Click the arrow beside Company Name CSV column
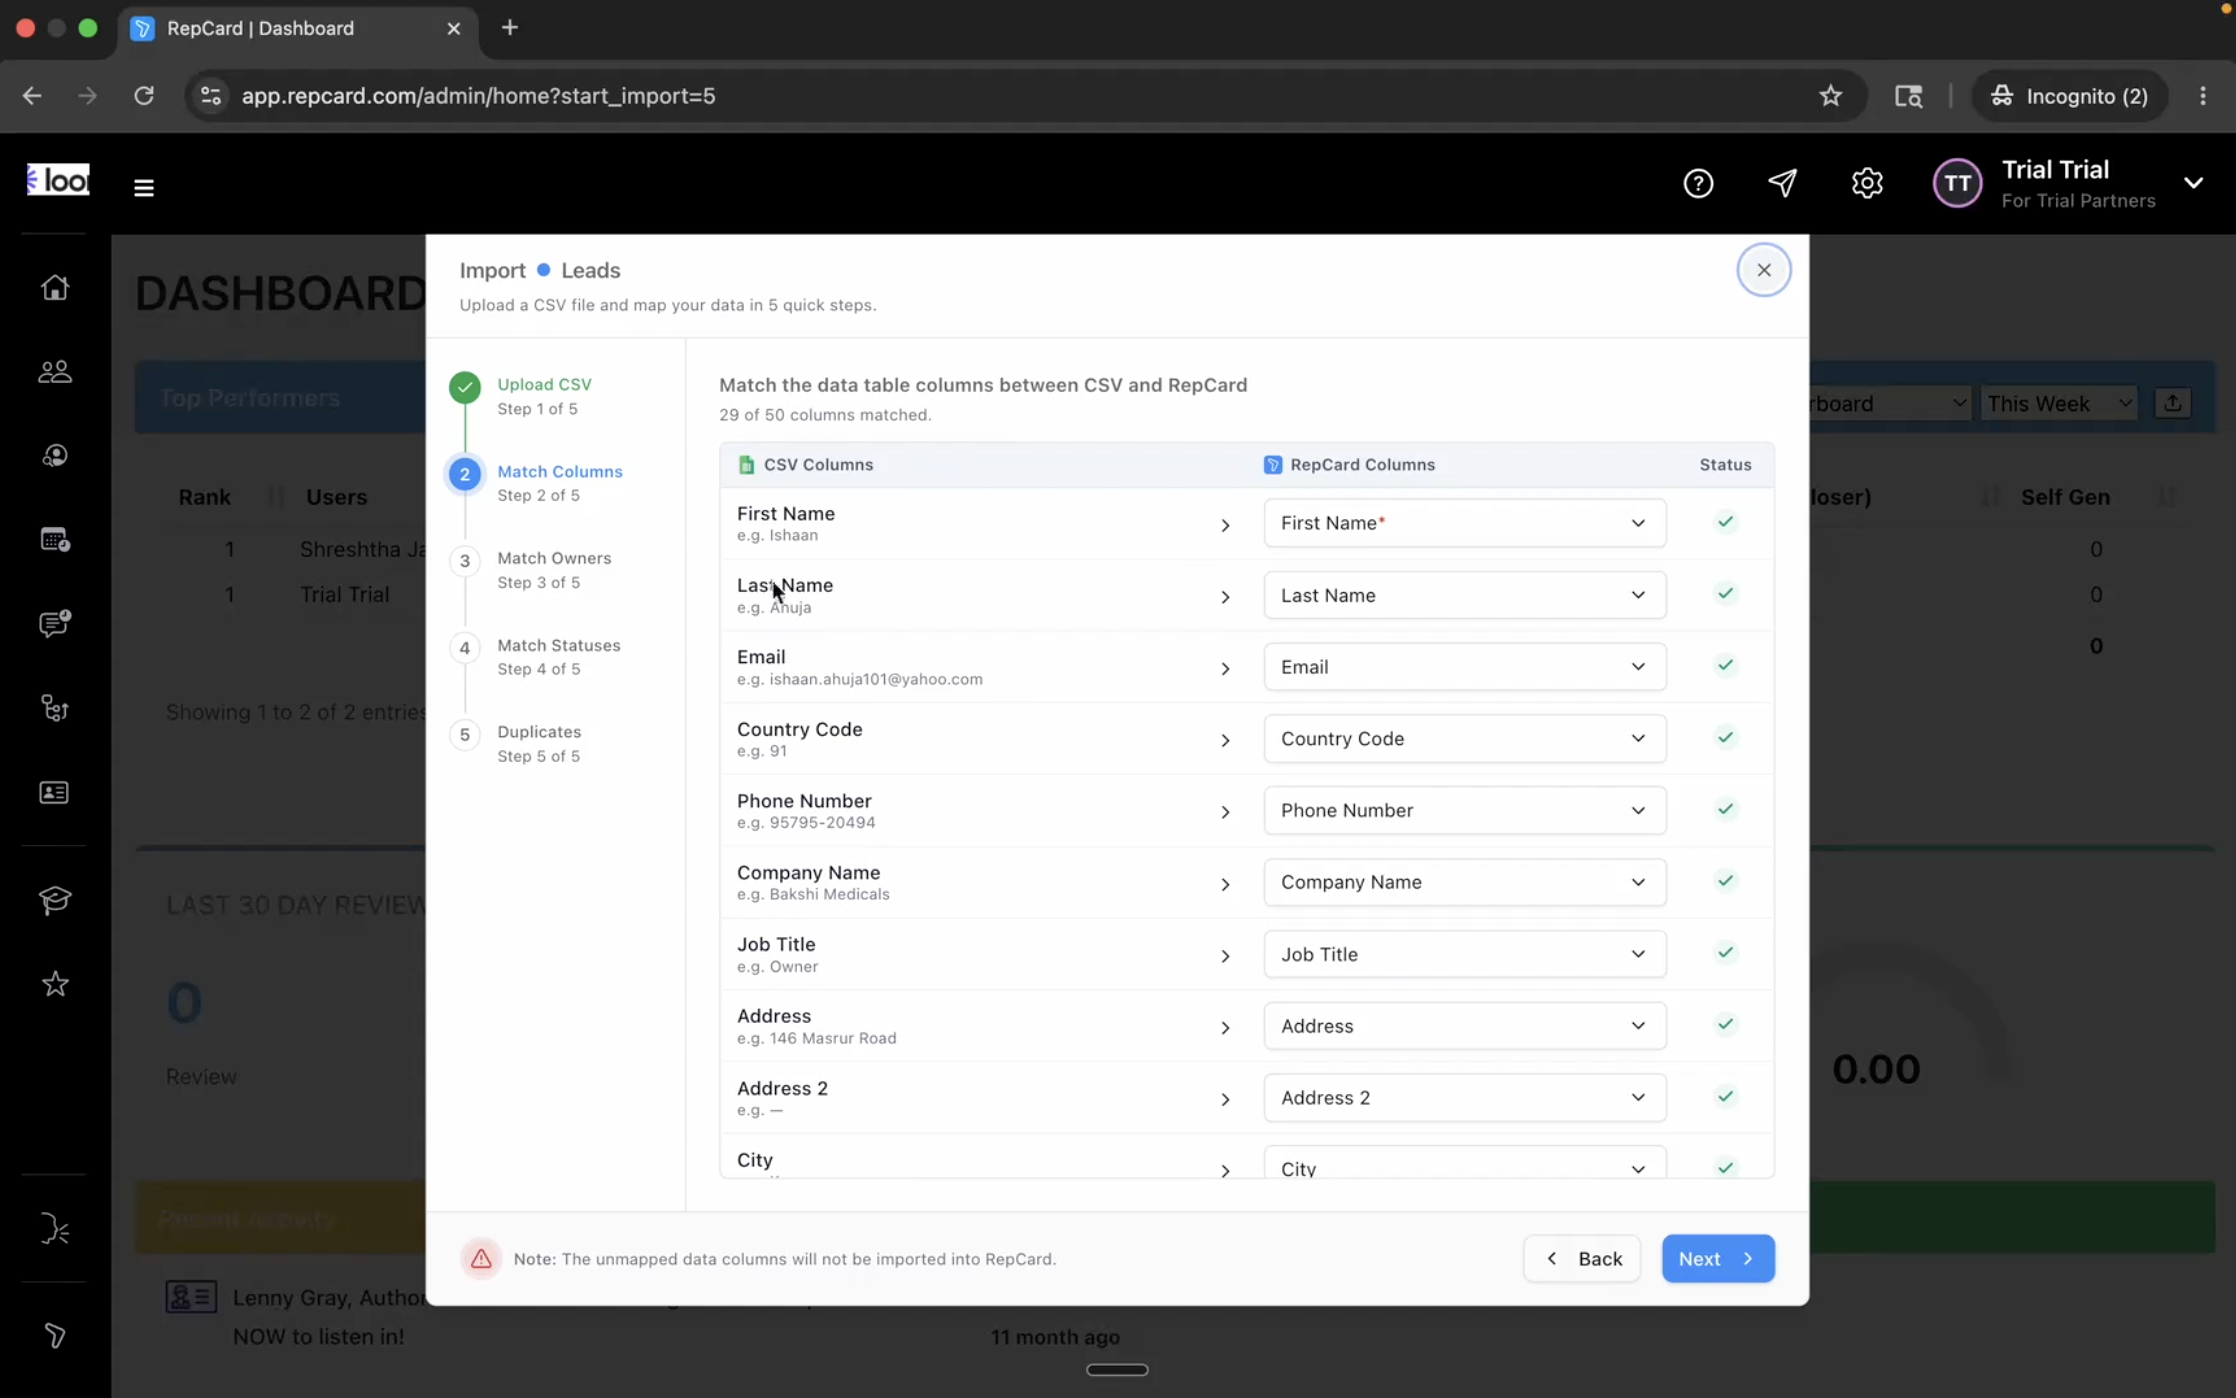 [1225, 884]
